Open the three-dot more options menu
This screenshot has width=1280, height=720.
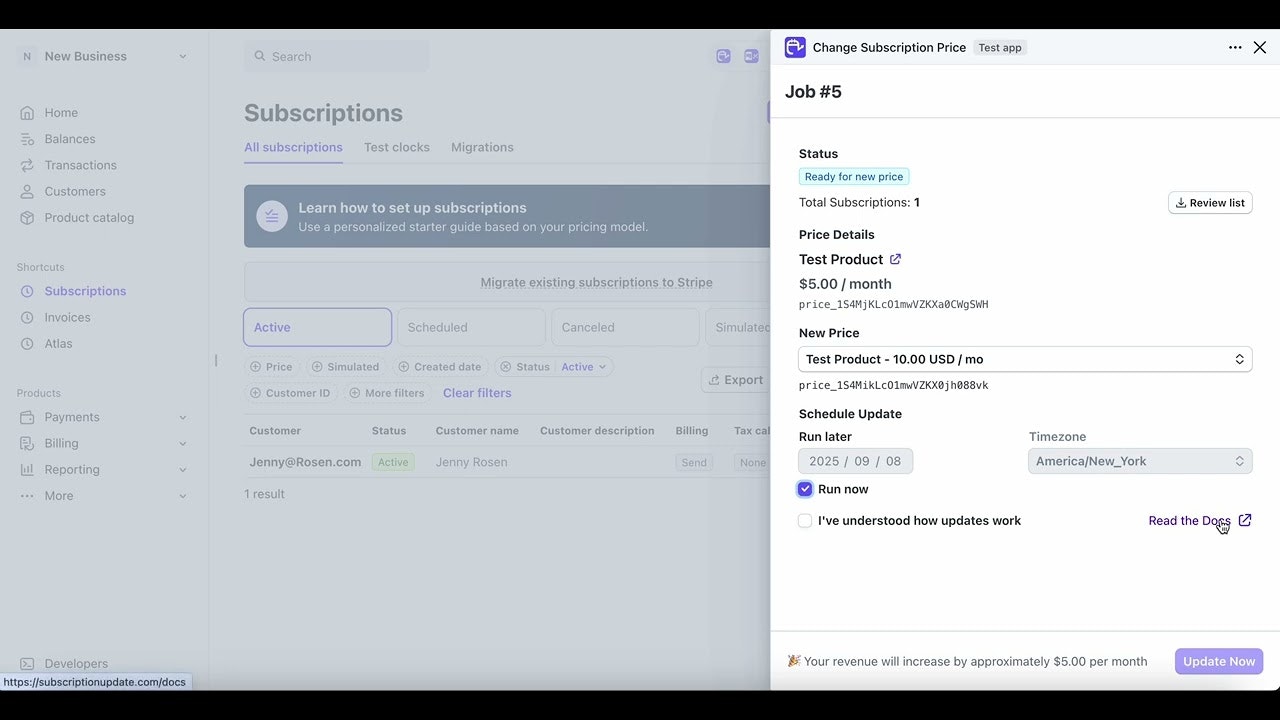tap(1235, 47)
